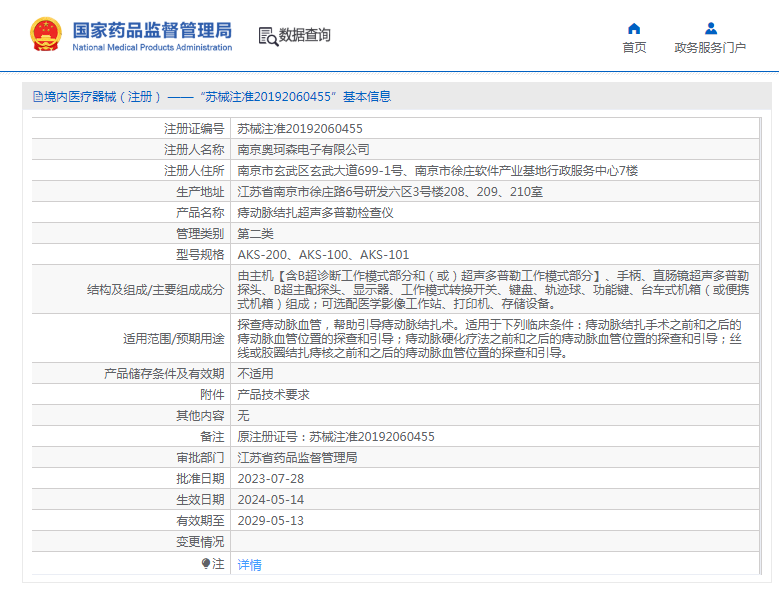Click approval date 2023-07-28
This screenshot has height=593, width=779.
pos(271,479)
